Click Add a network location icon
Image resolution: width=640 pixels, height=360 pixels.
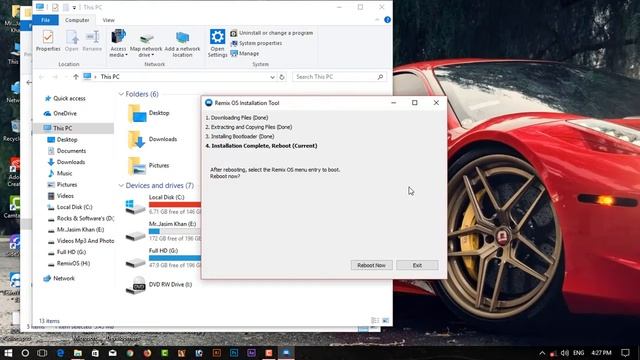[x=182, y=44]
